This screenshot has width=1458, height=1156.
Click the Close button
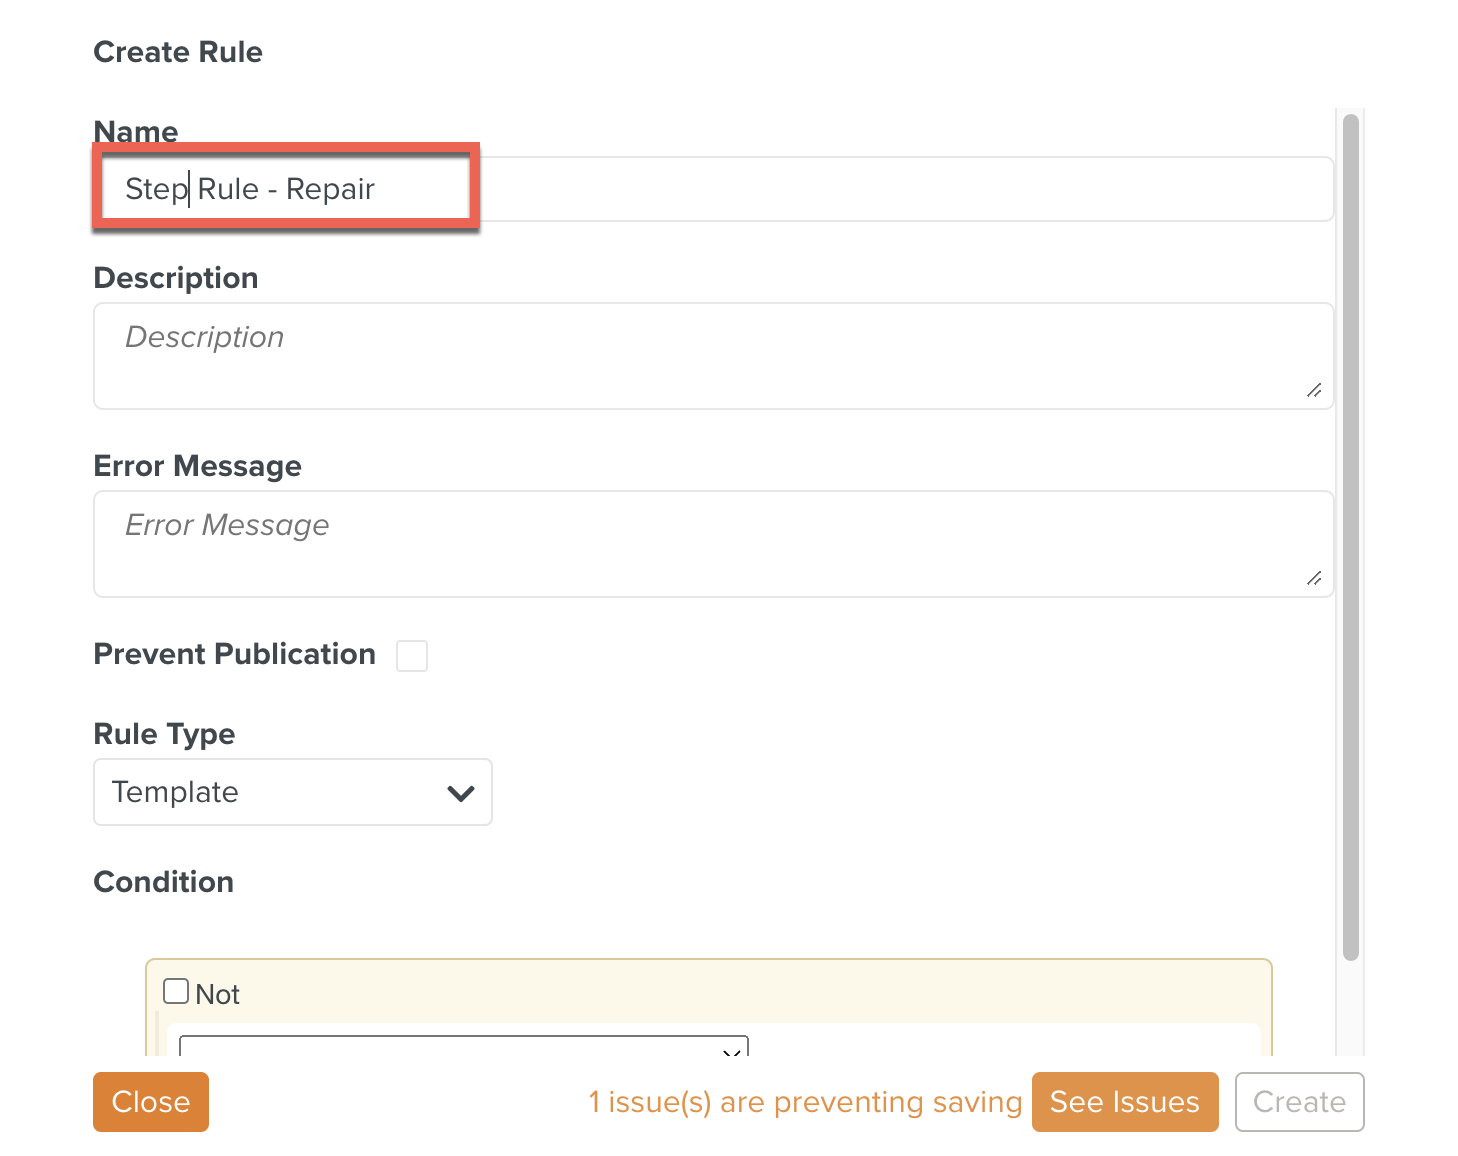tap(151, 1102)
